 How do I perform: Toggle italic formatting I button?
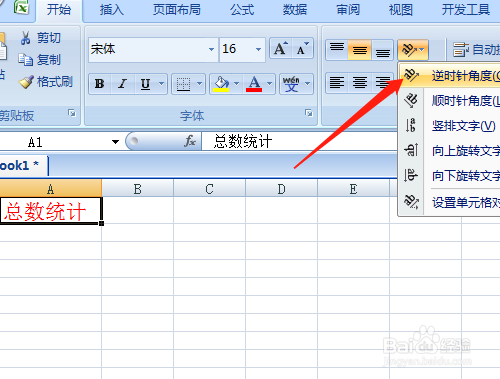pos(123,83)
